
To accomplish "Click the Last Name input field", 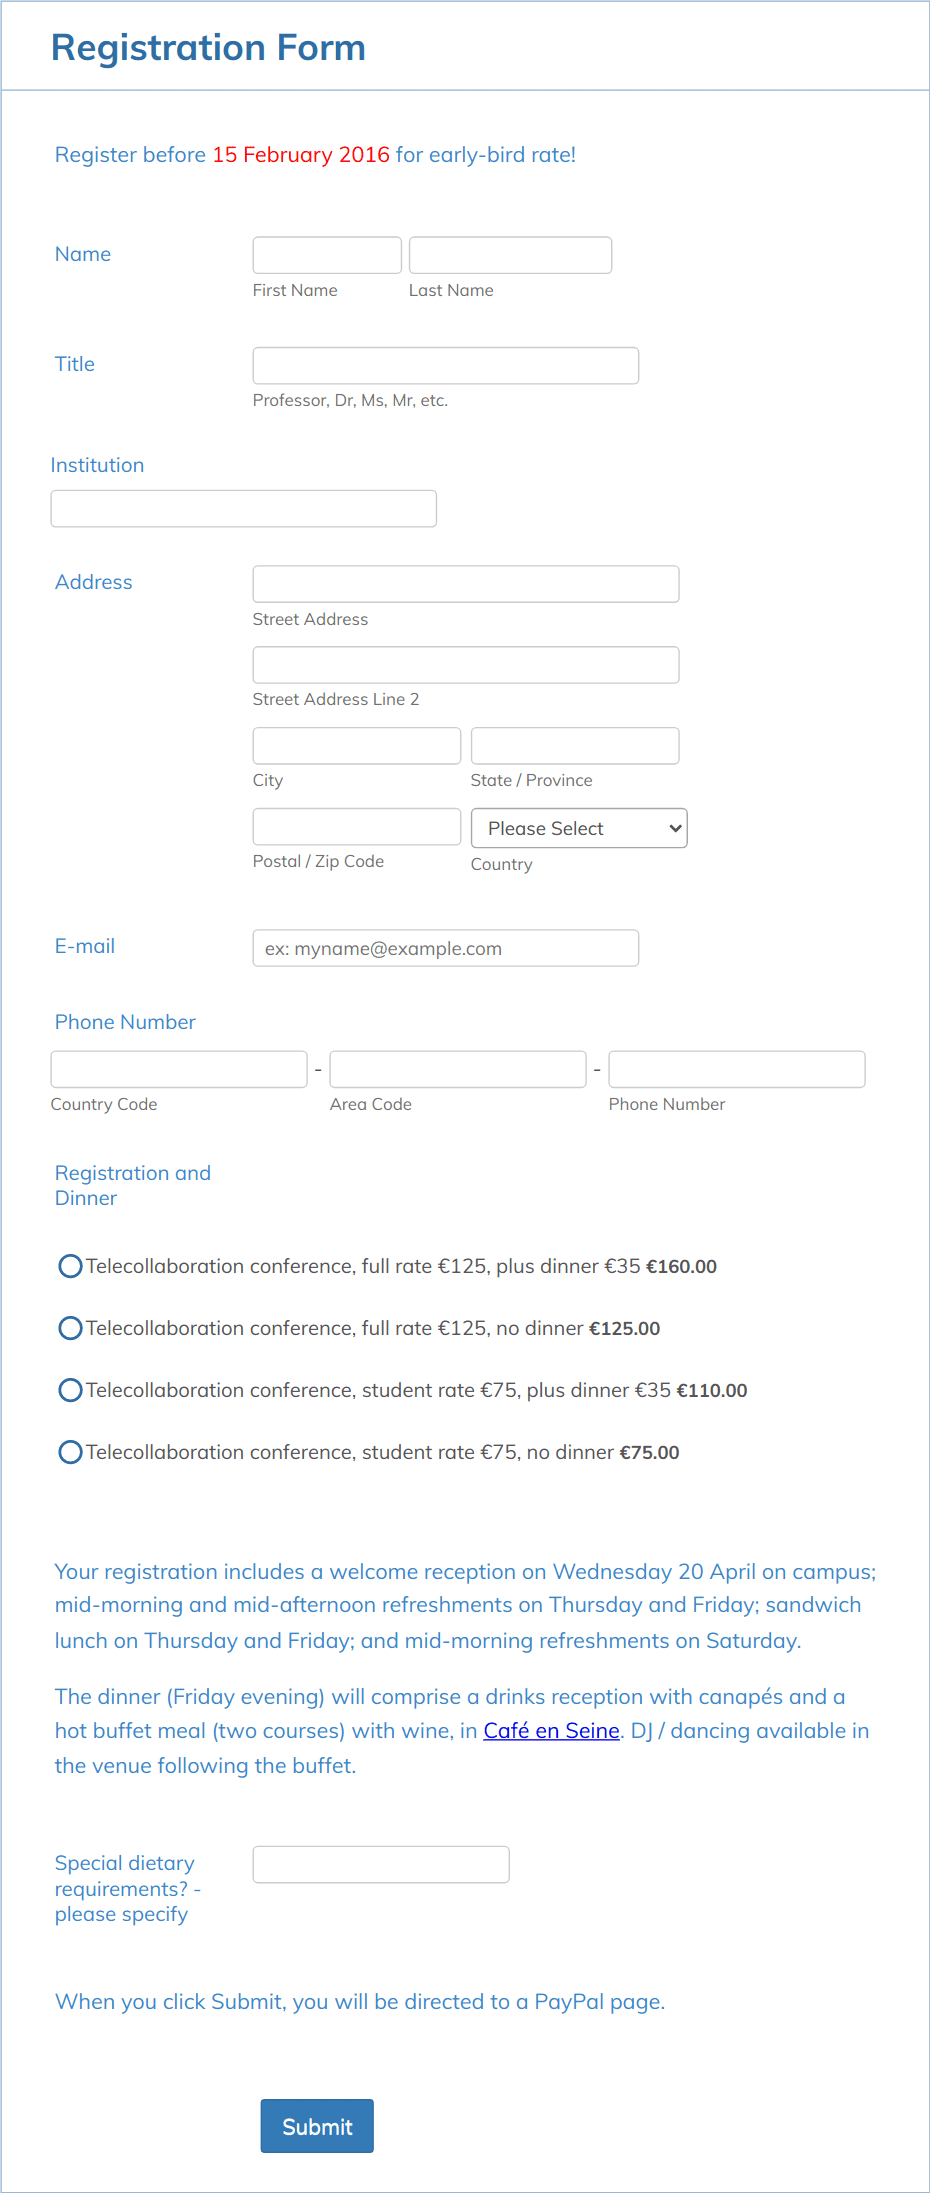I will tap(510, 255).
